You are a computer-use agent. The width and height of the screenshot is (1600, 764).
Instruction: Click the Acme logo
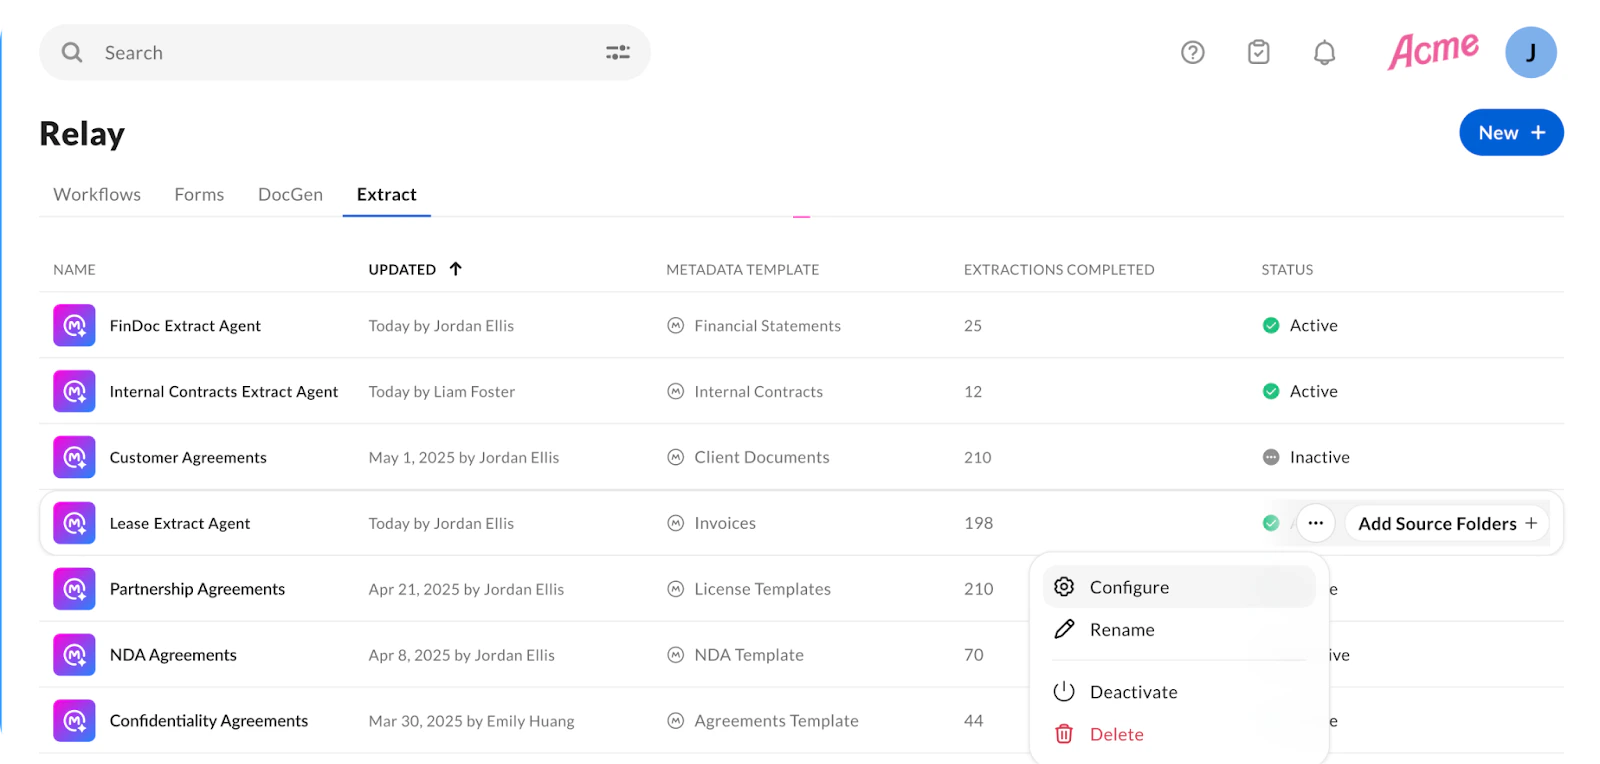click(x=1433, y=50)
